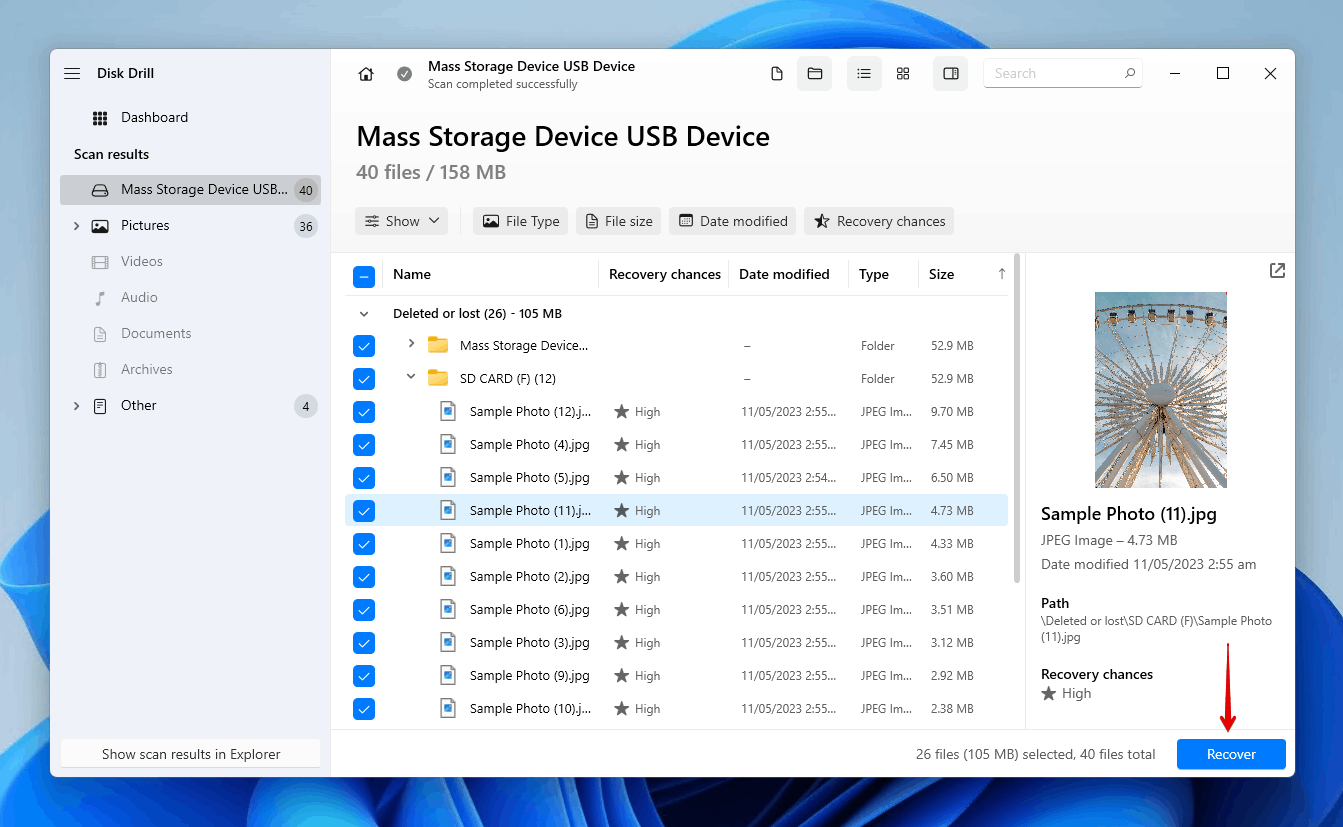This screenshot has width=1343, height=827.
Task: Sort by the Name column header
Action: pos(412,274)
